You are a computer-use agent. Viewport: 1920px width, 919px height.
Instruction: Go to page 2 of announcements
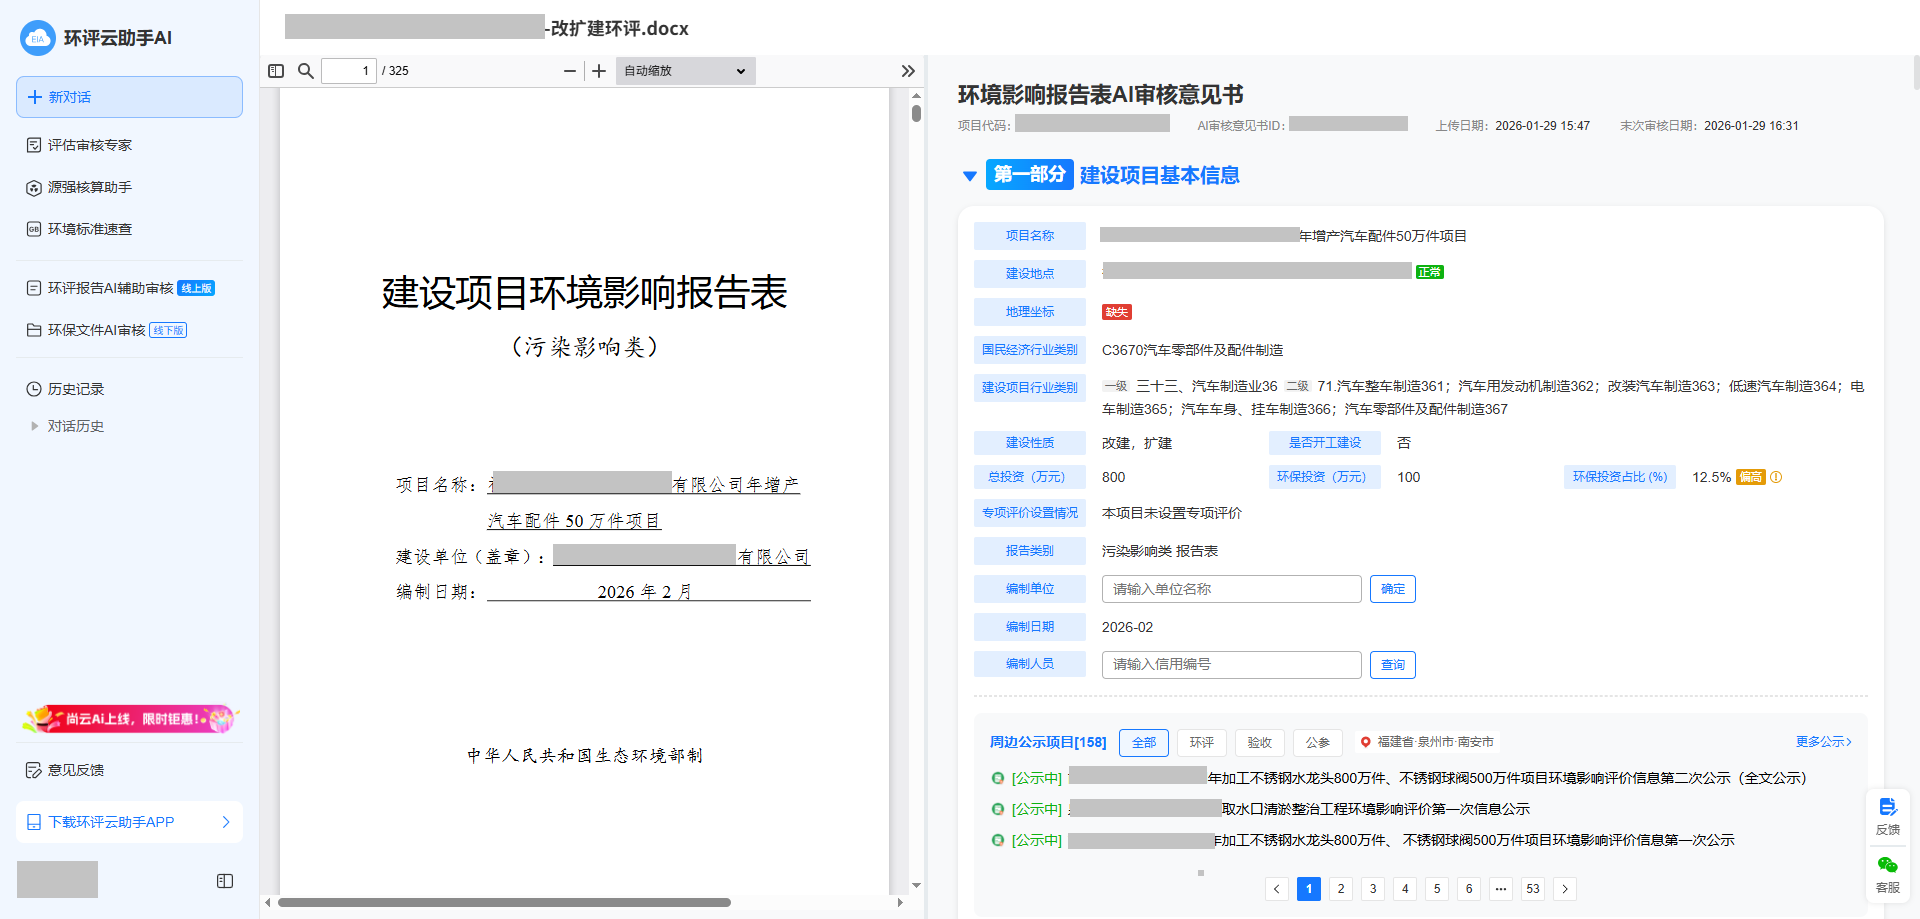tap(1341, 889)
